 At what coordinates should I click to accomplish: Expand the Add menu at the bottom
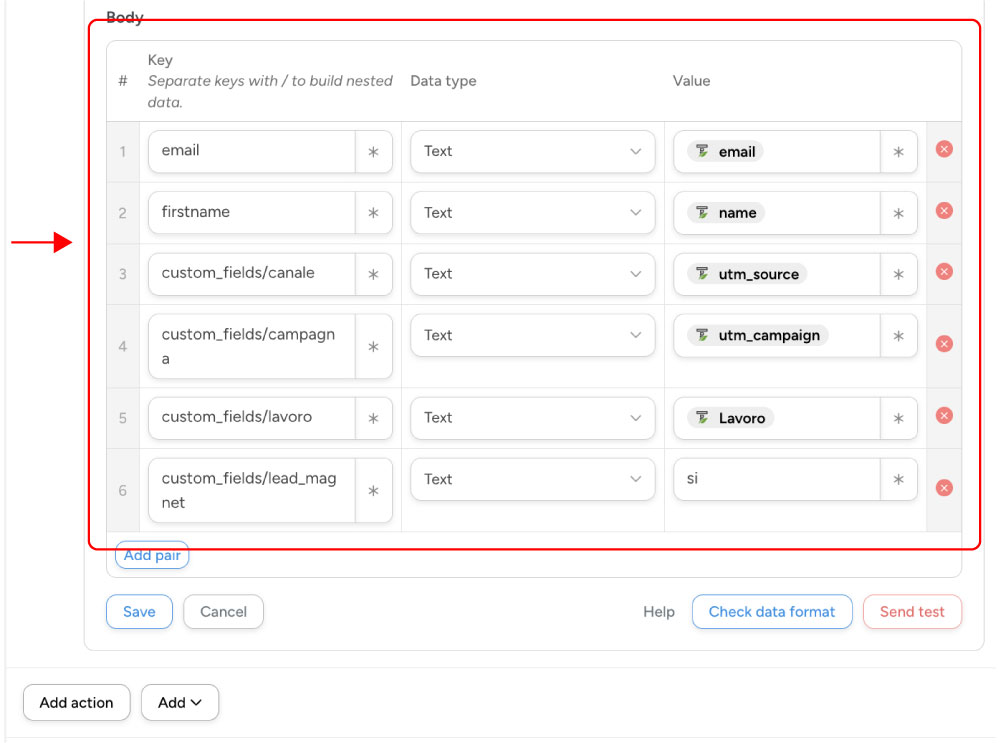pos(180,702)
